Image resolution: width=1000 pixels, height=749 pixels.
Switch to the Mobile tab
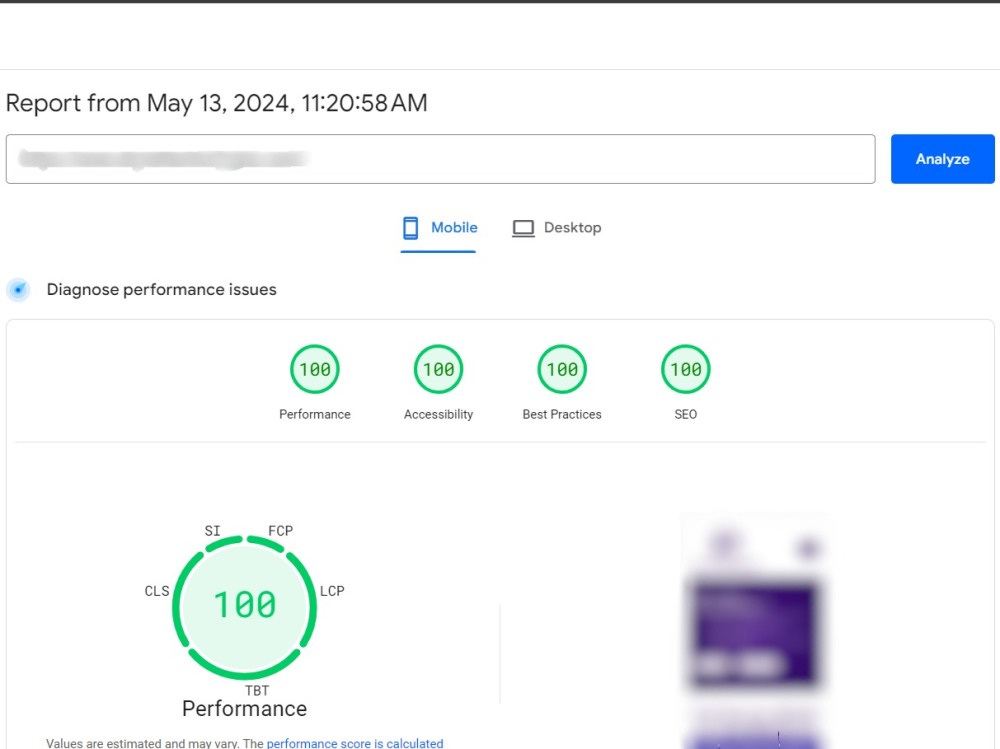click(439, 228)
